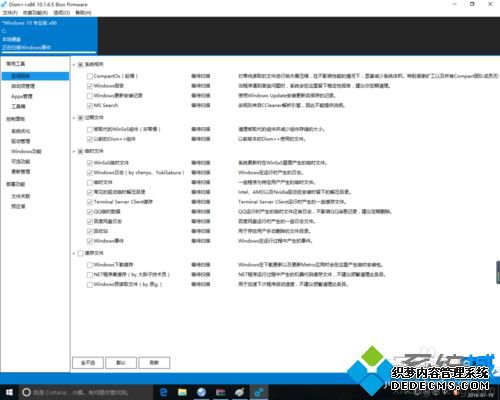
Task: Open 系统优化 in the sidebar
Action: (21, 131)
